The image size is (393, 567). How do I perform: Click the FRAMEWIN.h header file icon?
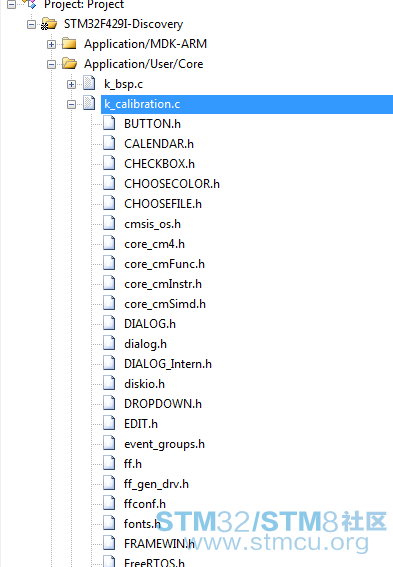109,543
